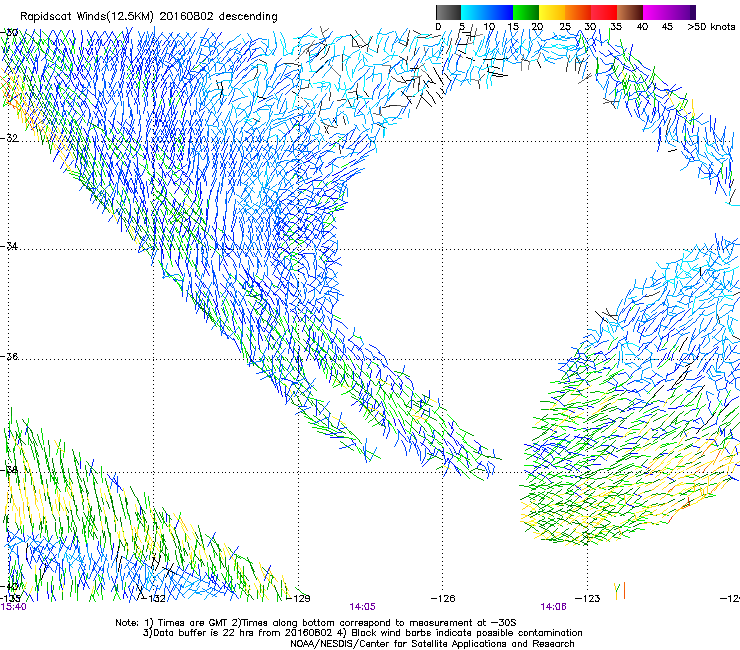The height and width of the screenshot is (650, 740).
Task: Click the legend label "25" under the color bar
Action: pyautogui.click(x=565, y=27)
